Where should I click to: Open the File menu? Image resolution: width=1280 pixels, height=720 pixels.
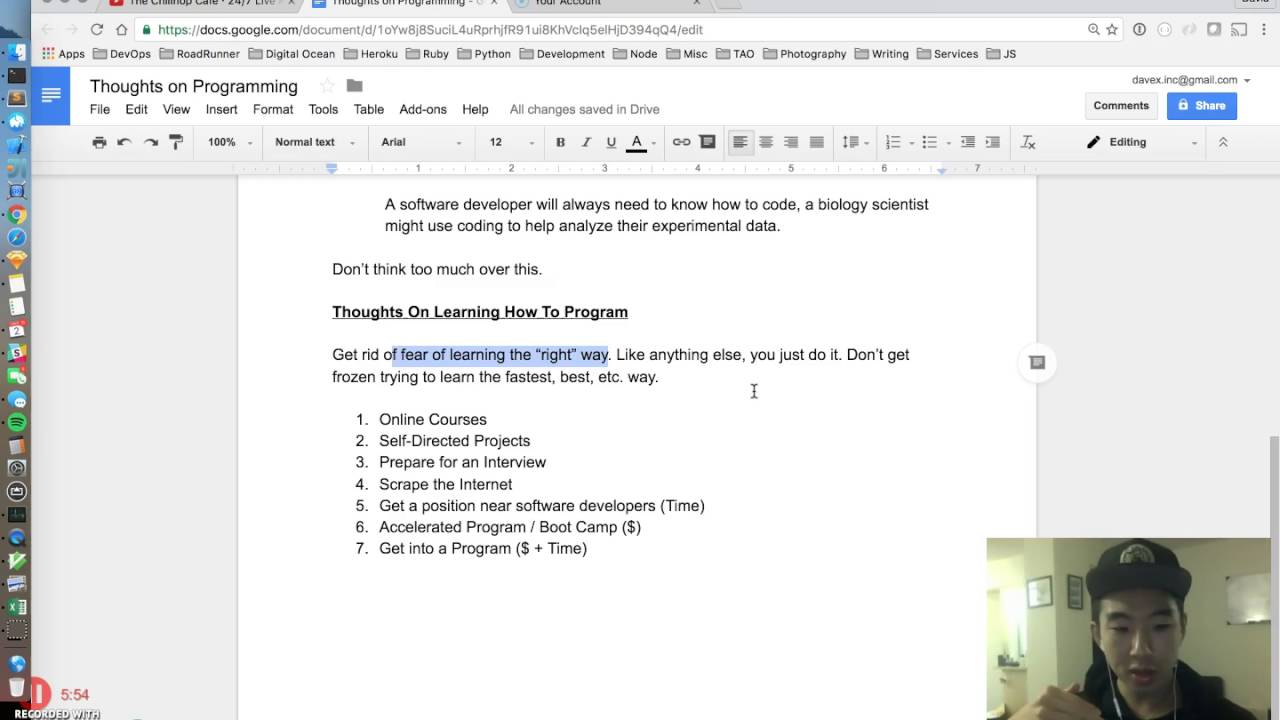100,109
